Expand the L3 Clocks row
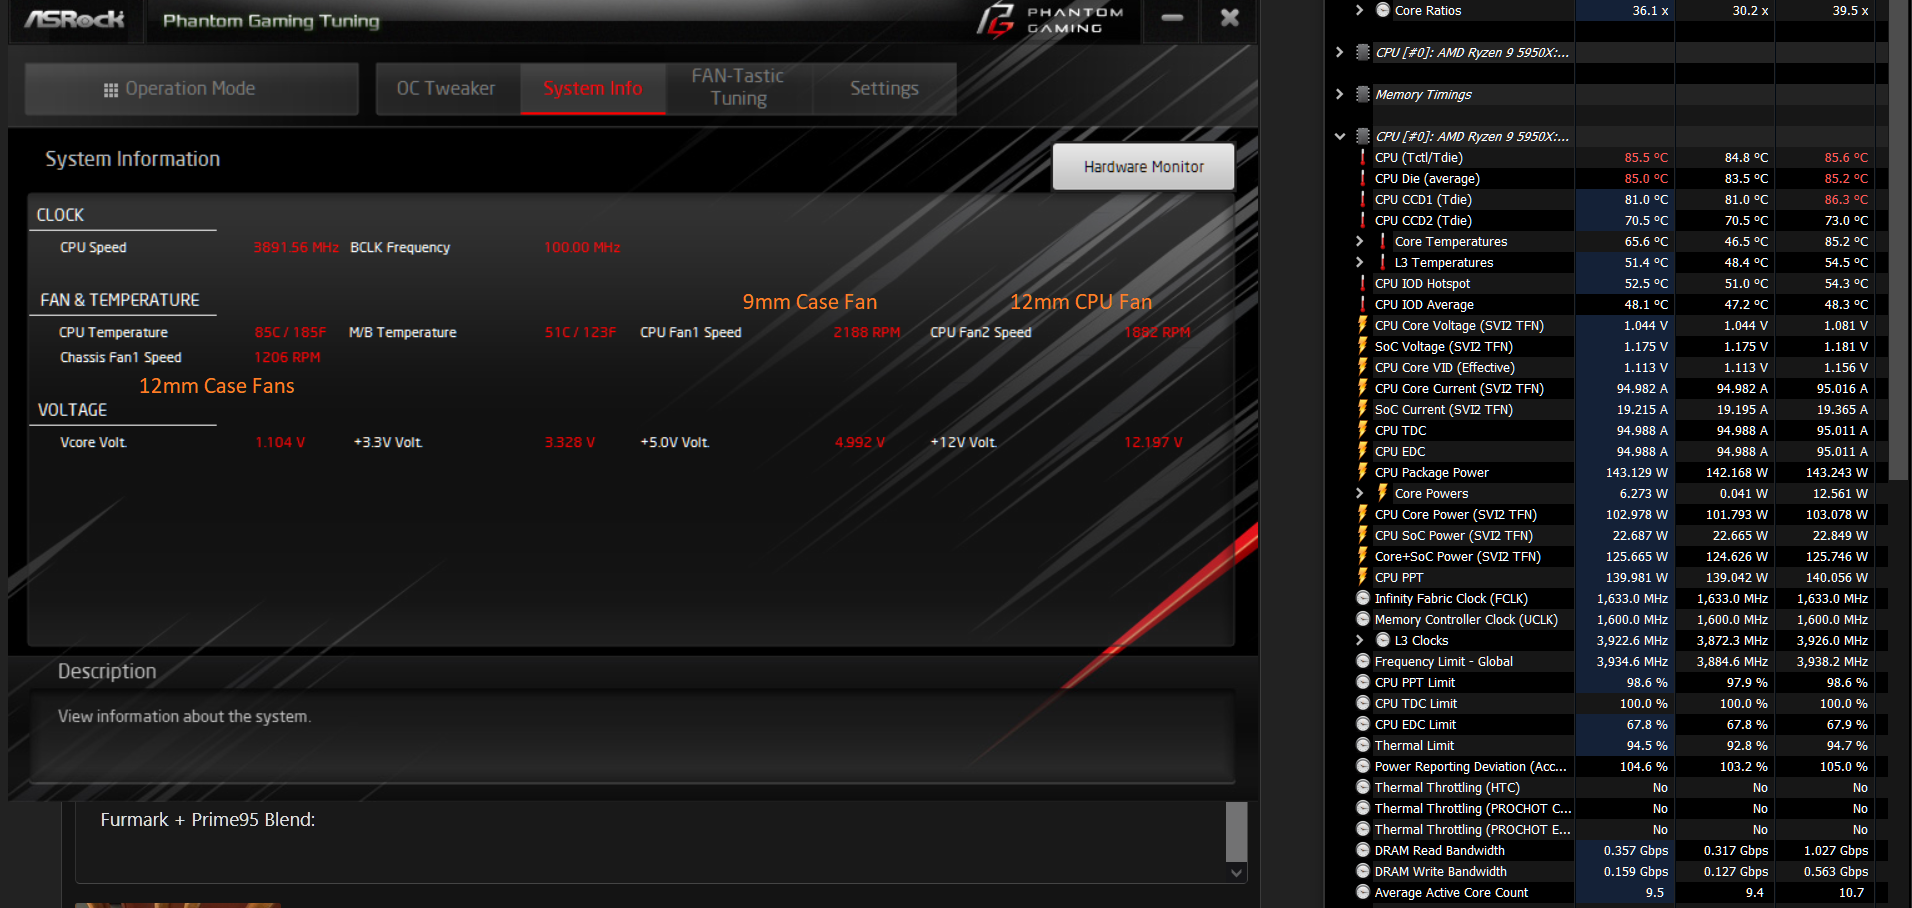This screenshot has height=908, width=1912. tap(1359, 640)
